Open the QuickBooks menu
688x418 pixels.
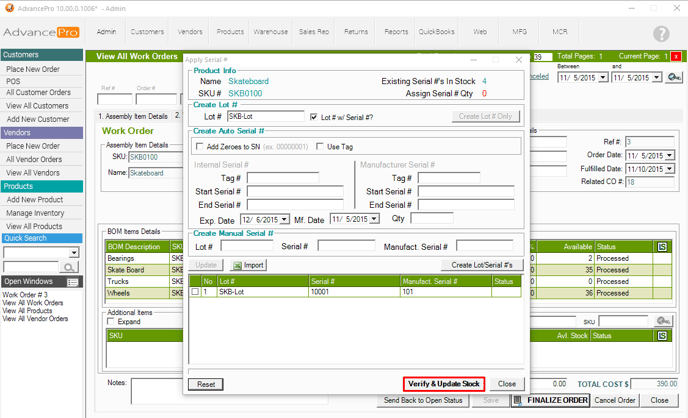pos(436,32)
